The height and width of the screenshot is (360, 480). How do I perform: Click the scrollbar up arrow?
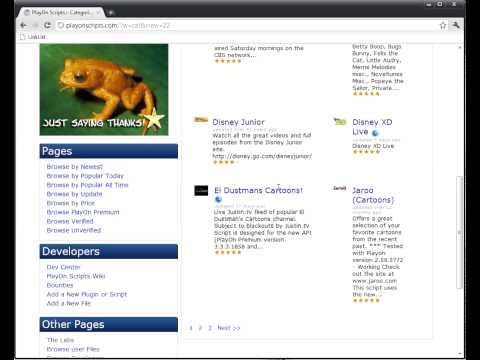(x=460, y=48)
